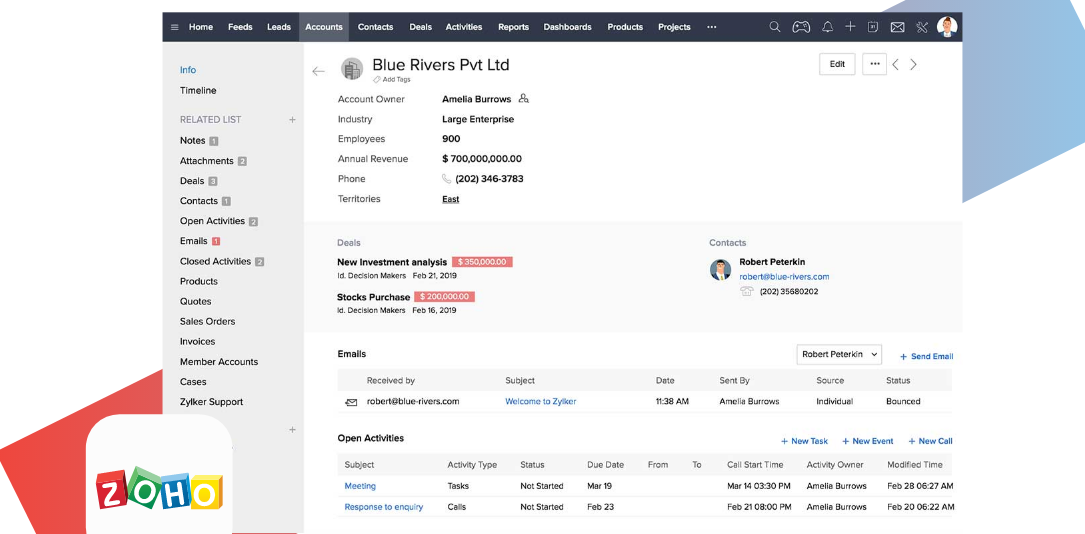The image size is (1085, 534).
Task: Open the Reports tab
Action: pos(513,27)
